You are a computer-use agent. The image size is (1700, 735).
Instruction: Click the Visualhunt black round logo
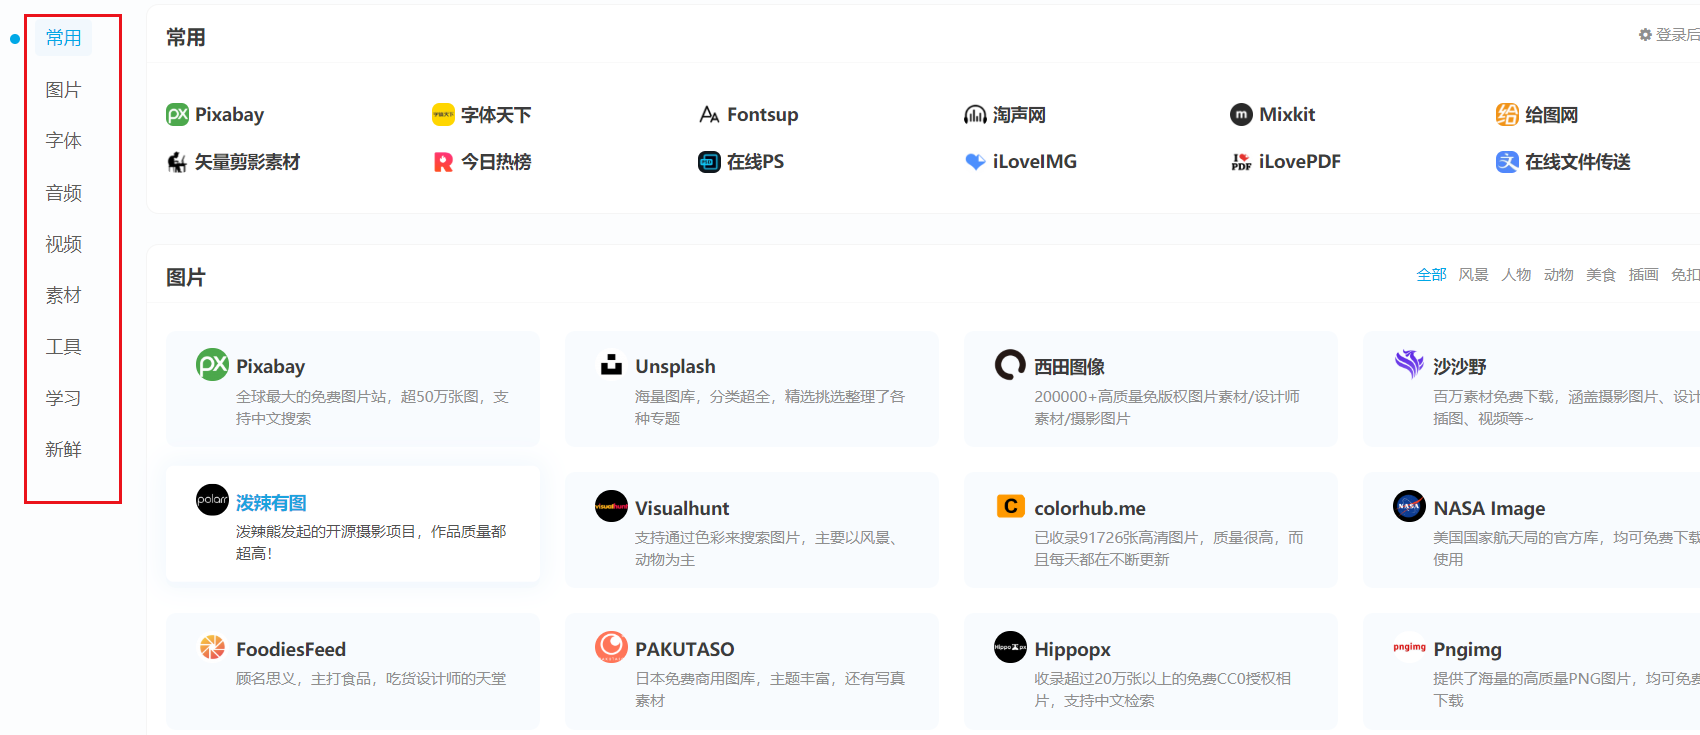[611, 506]
